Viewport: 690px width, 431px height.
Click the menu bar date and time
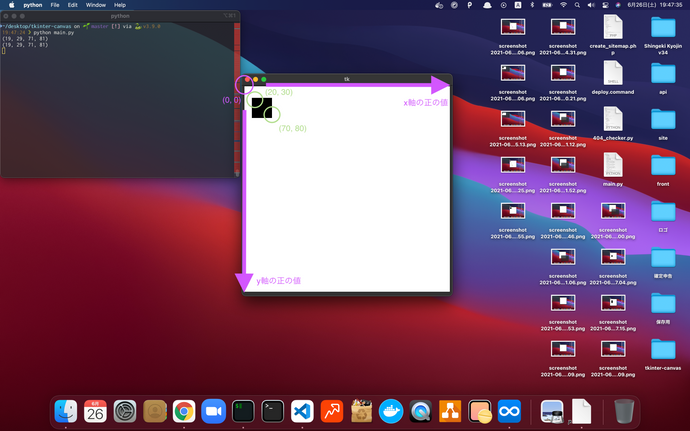click(x=655, y=5)
